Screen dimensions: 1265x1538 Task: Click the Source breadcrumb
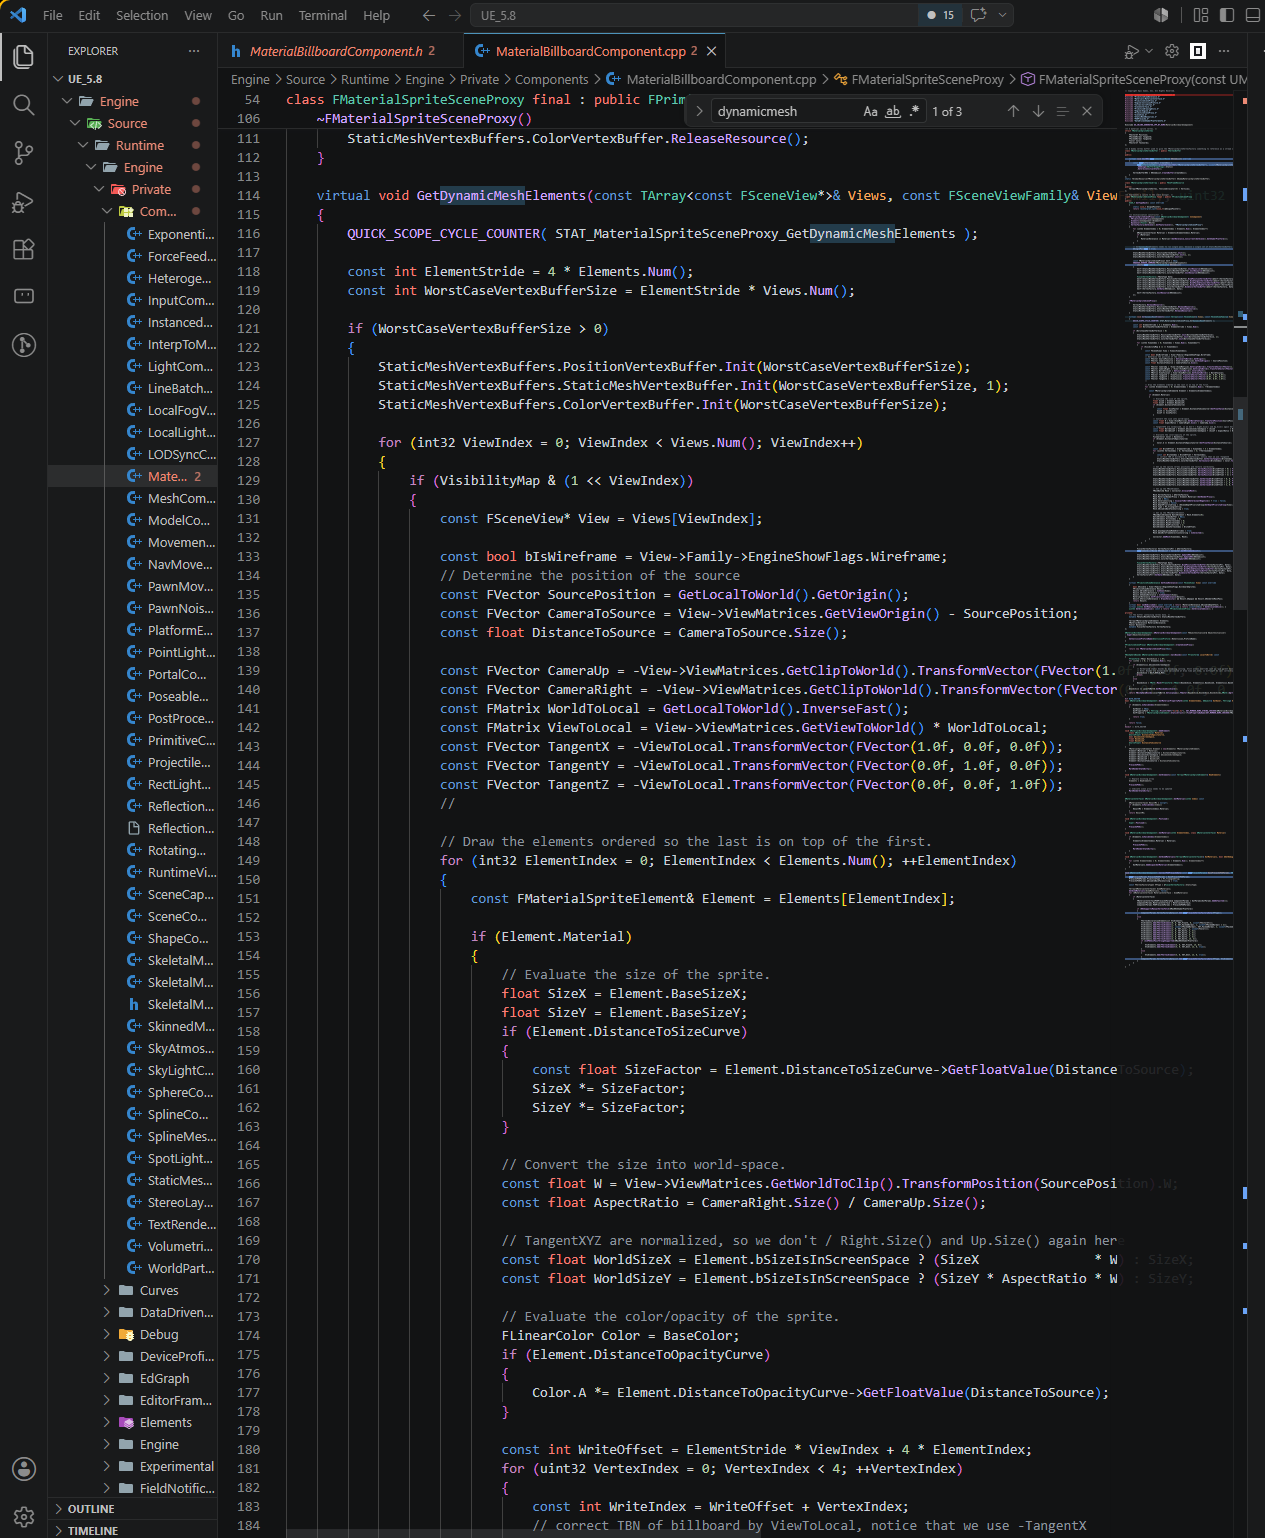click(x=305, y=79)
